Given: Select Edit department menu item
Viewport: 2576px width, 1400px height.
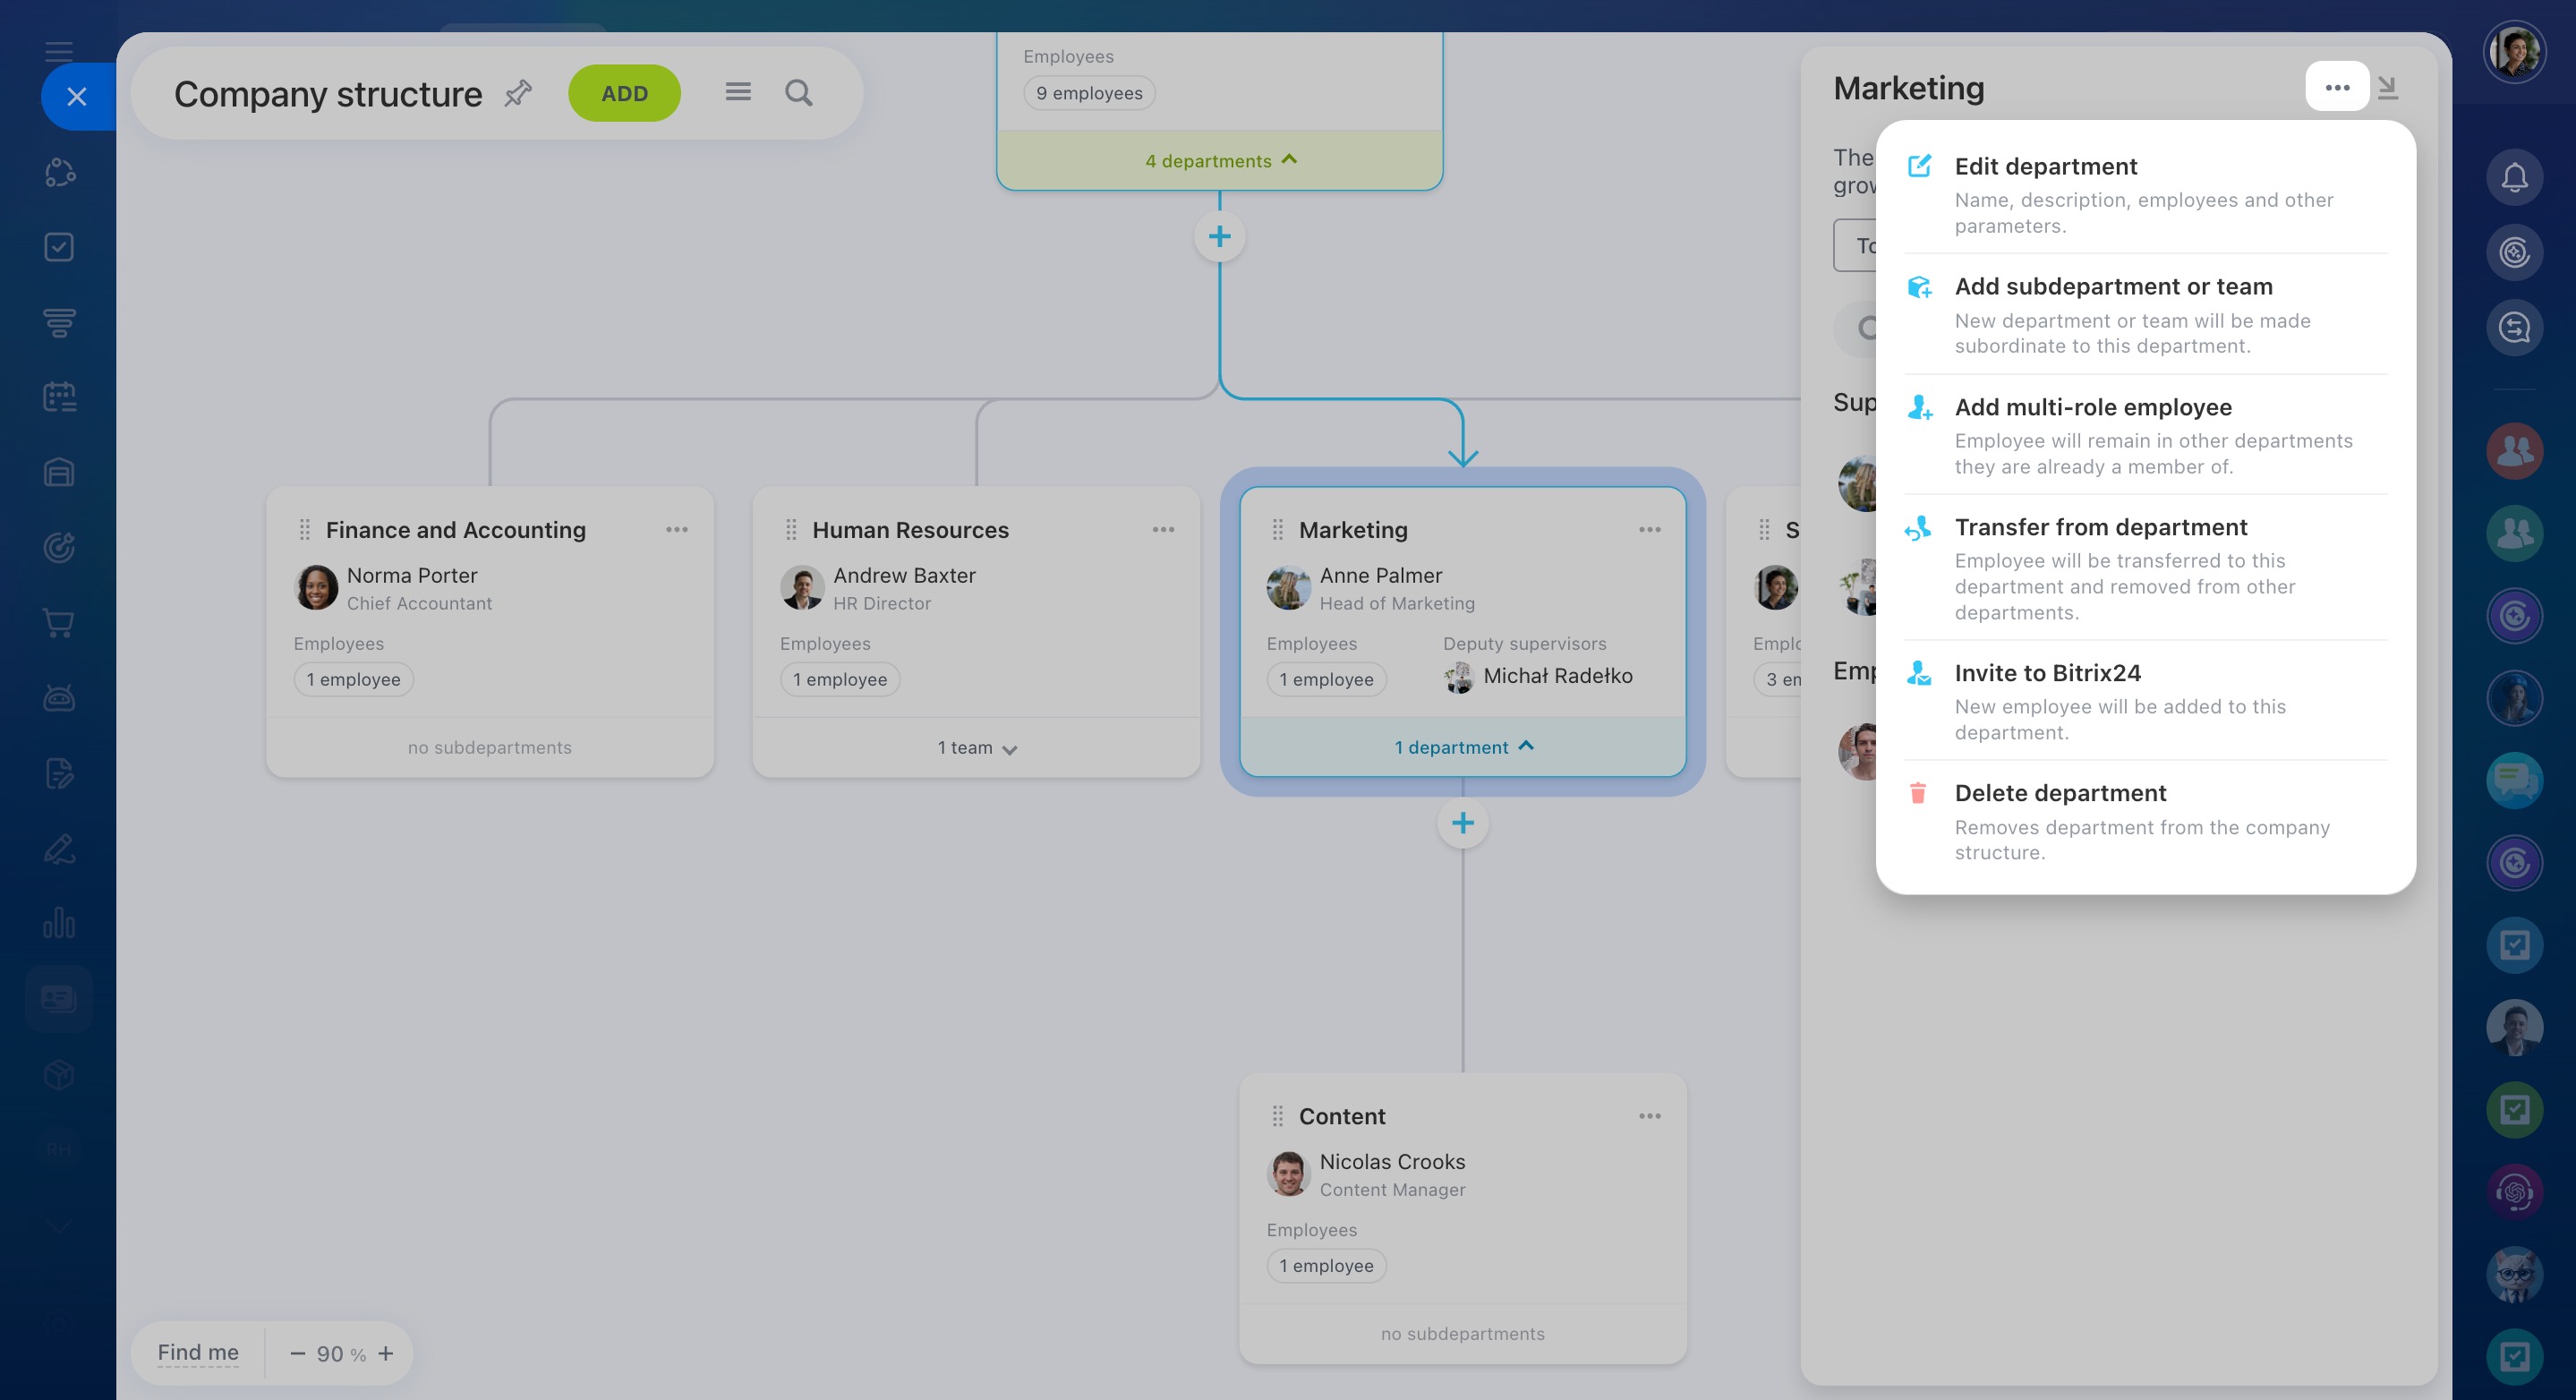Looking at the screenshot, I should pos(2046,166).
